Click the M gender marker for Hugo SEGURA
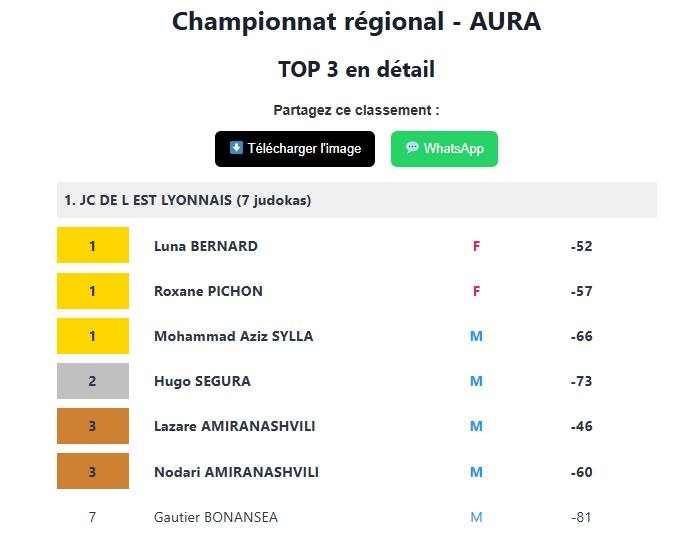Screen dimensions: 696x538 (476, 381)
